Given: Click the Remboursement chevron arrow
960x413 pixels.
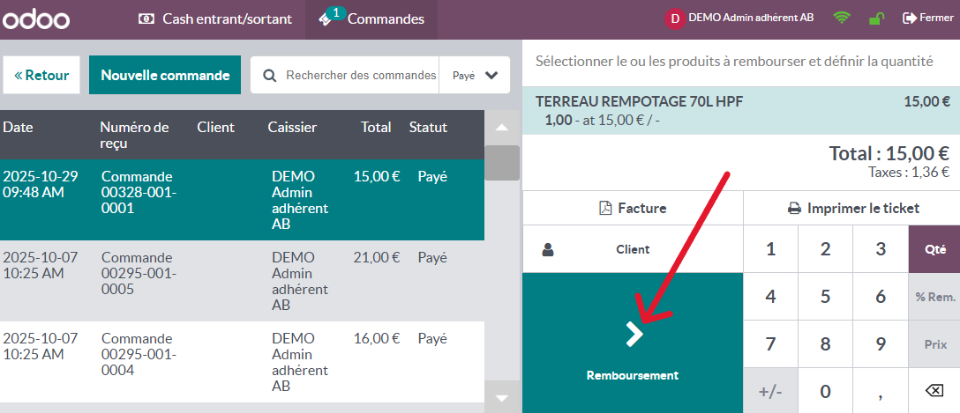Looking at the screenshot, I should click(x=633, y=335).
